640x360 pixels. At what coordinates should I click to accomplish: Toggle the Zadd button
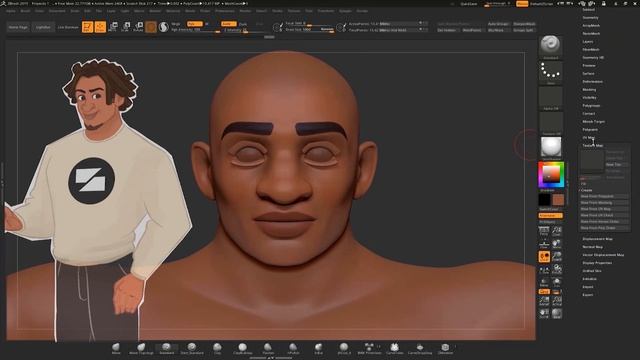click(x=229, y=24)
